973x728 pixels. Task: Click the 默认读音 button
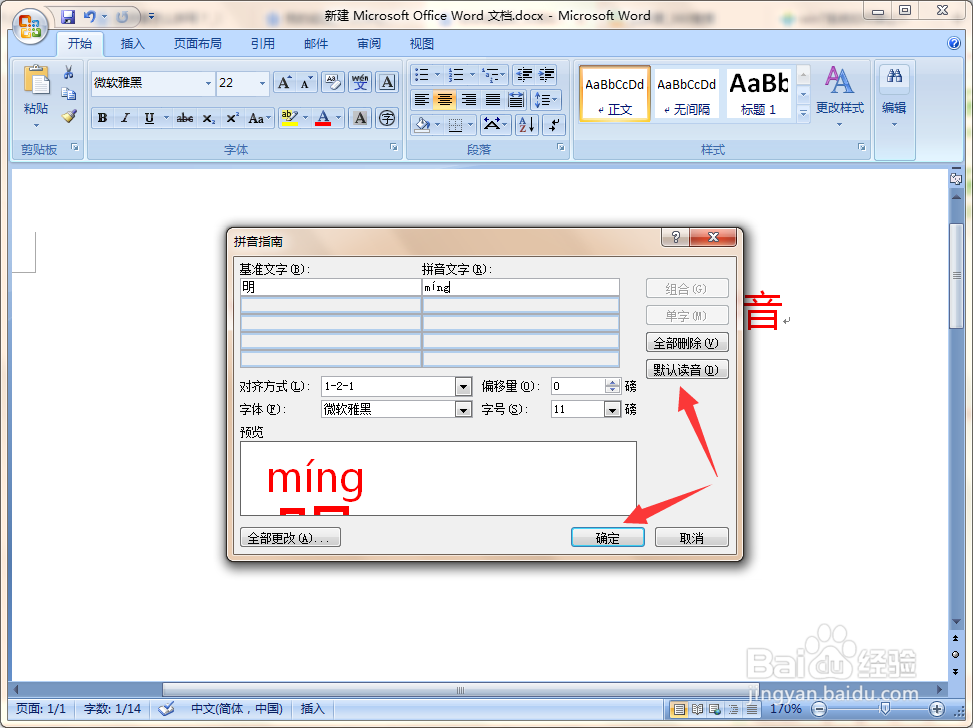(687, 370)
